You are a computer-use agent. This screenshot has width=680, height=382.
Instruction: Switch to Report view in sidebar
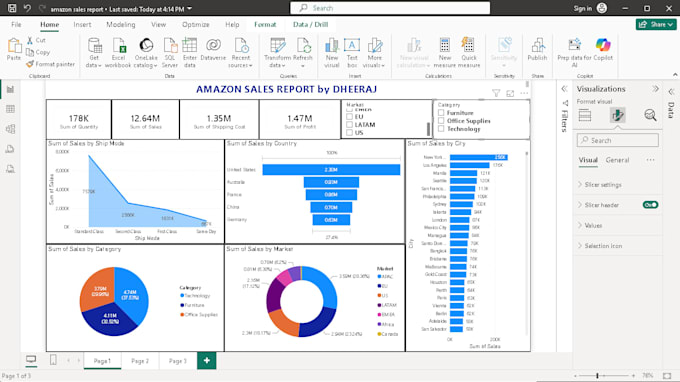click(x=10, y=89)
